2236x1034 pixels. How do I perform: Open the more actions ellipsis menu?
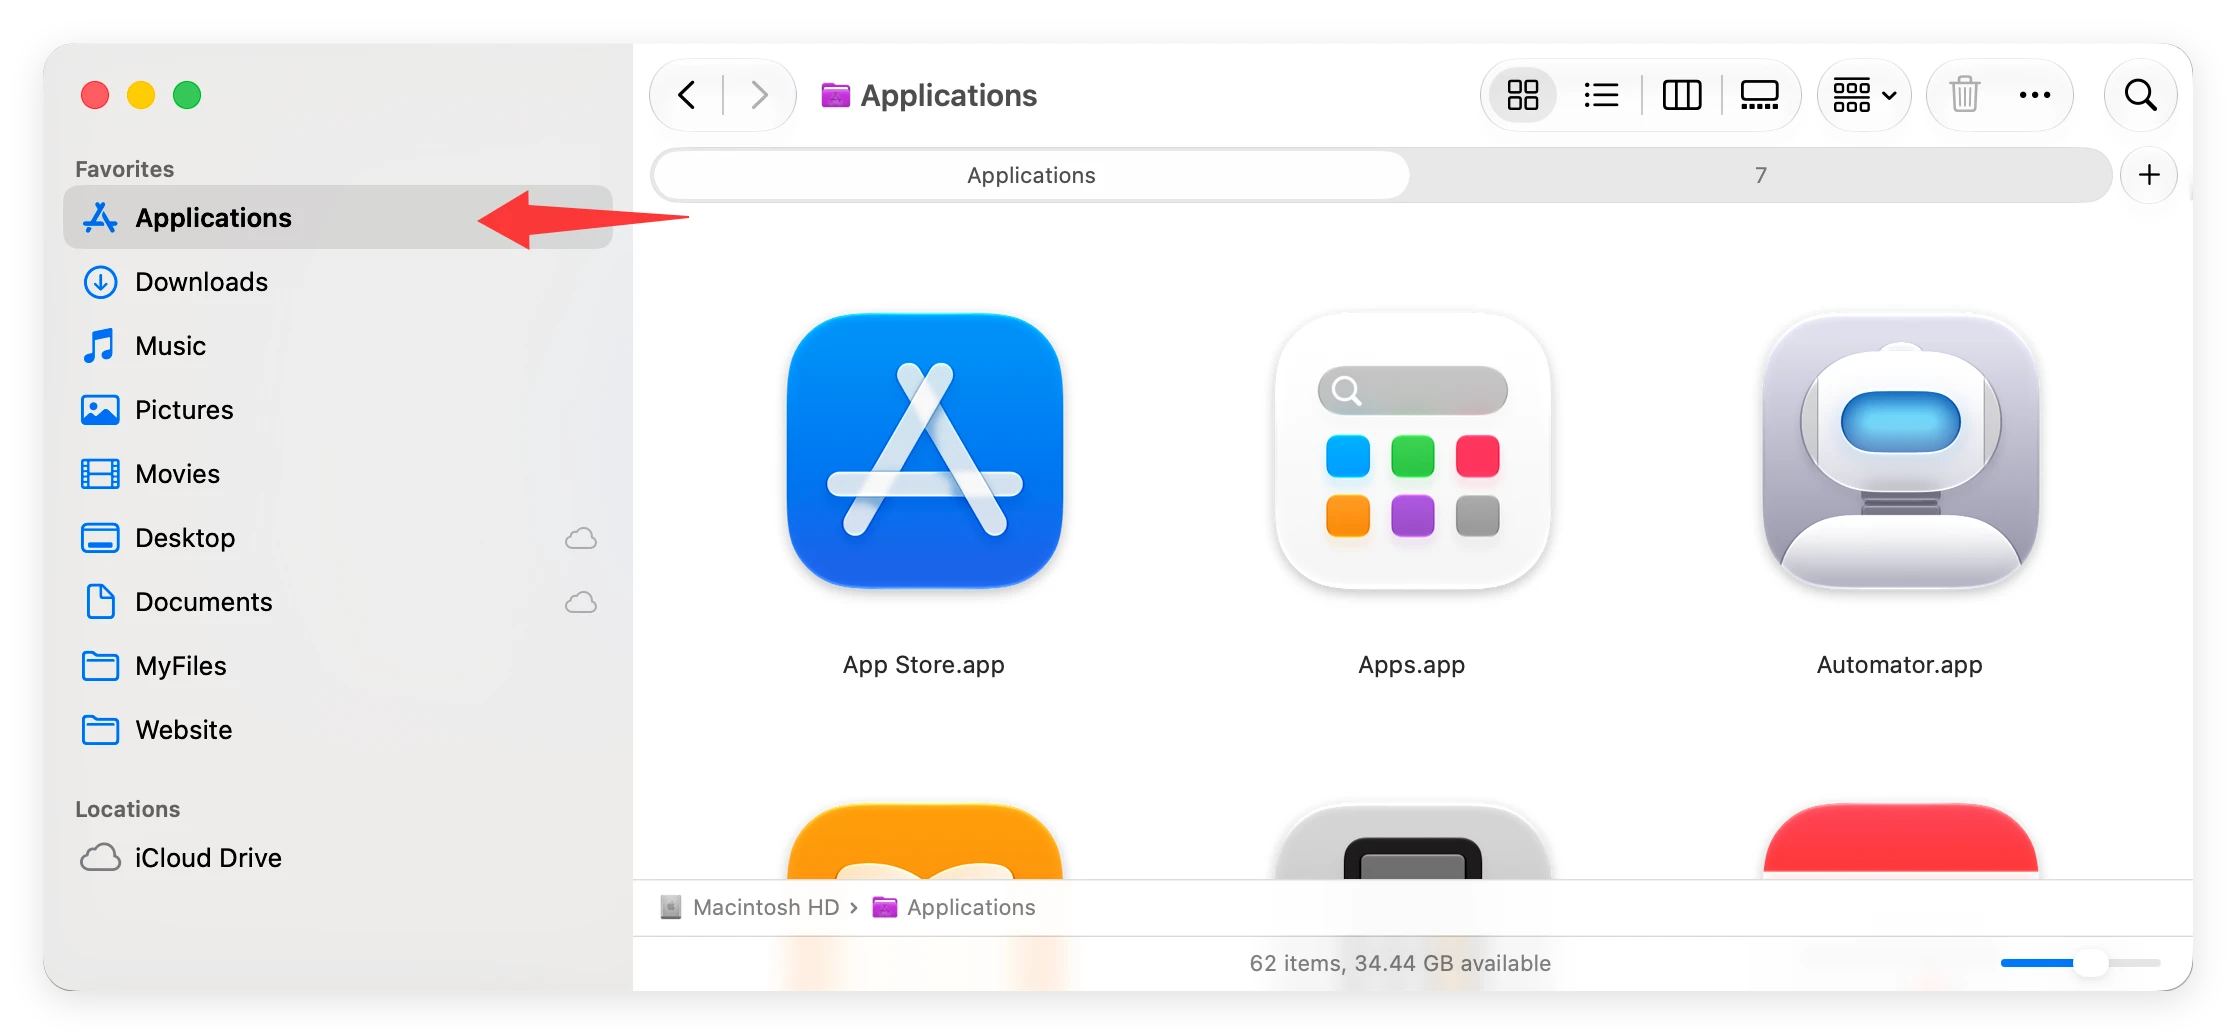[2034, 96]
